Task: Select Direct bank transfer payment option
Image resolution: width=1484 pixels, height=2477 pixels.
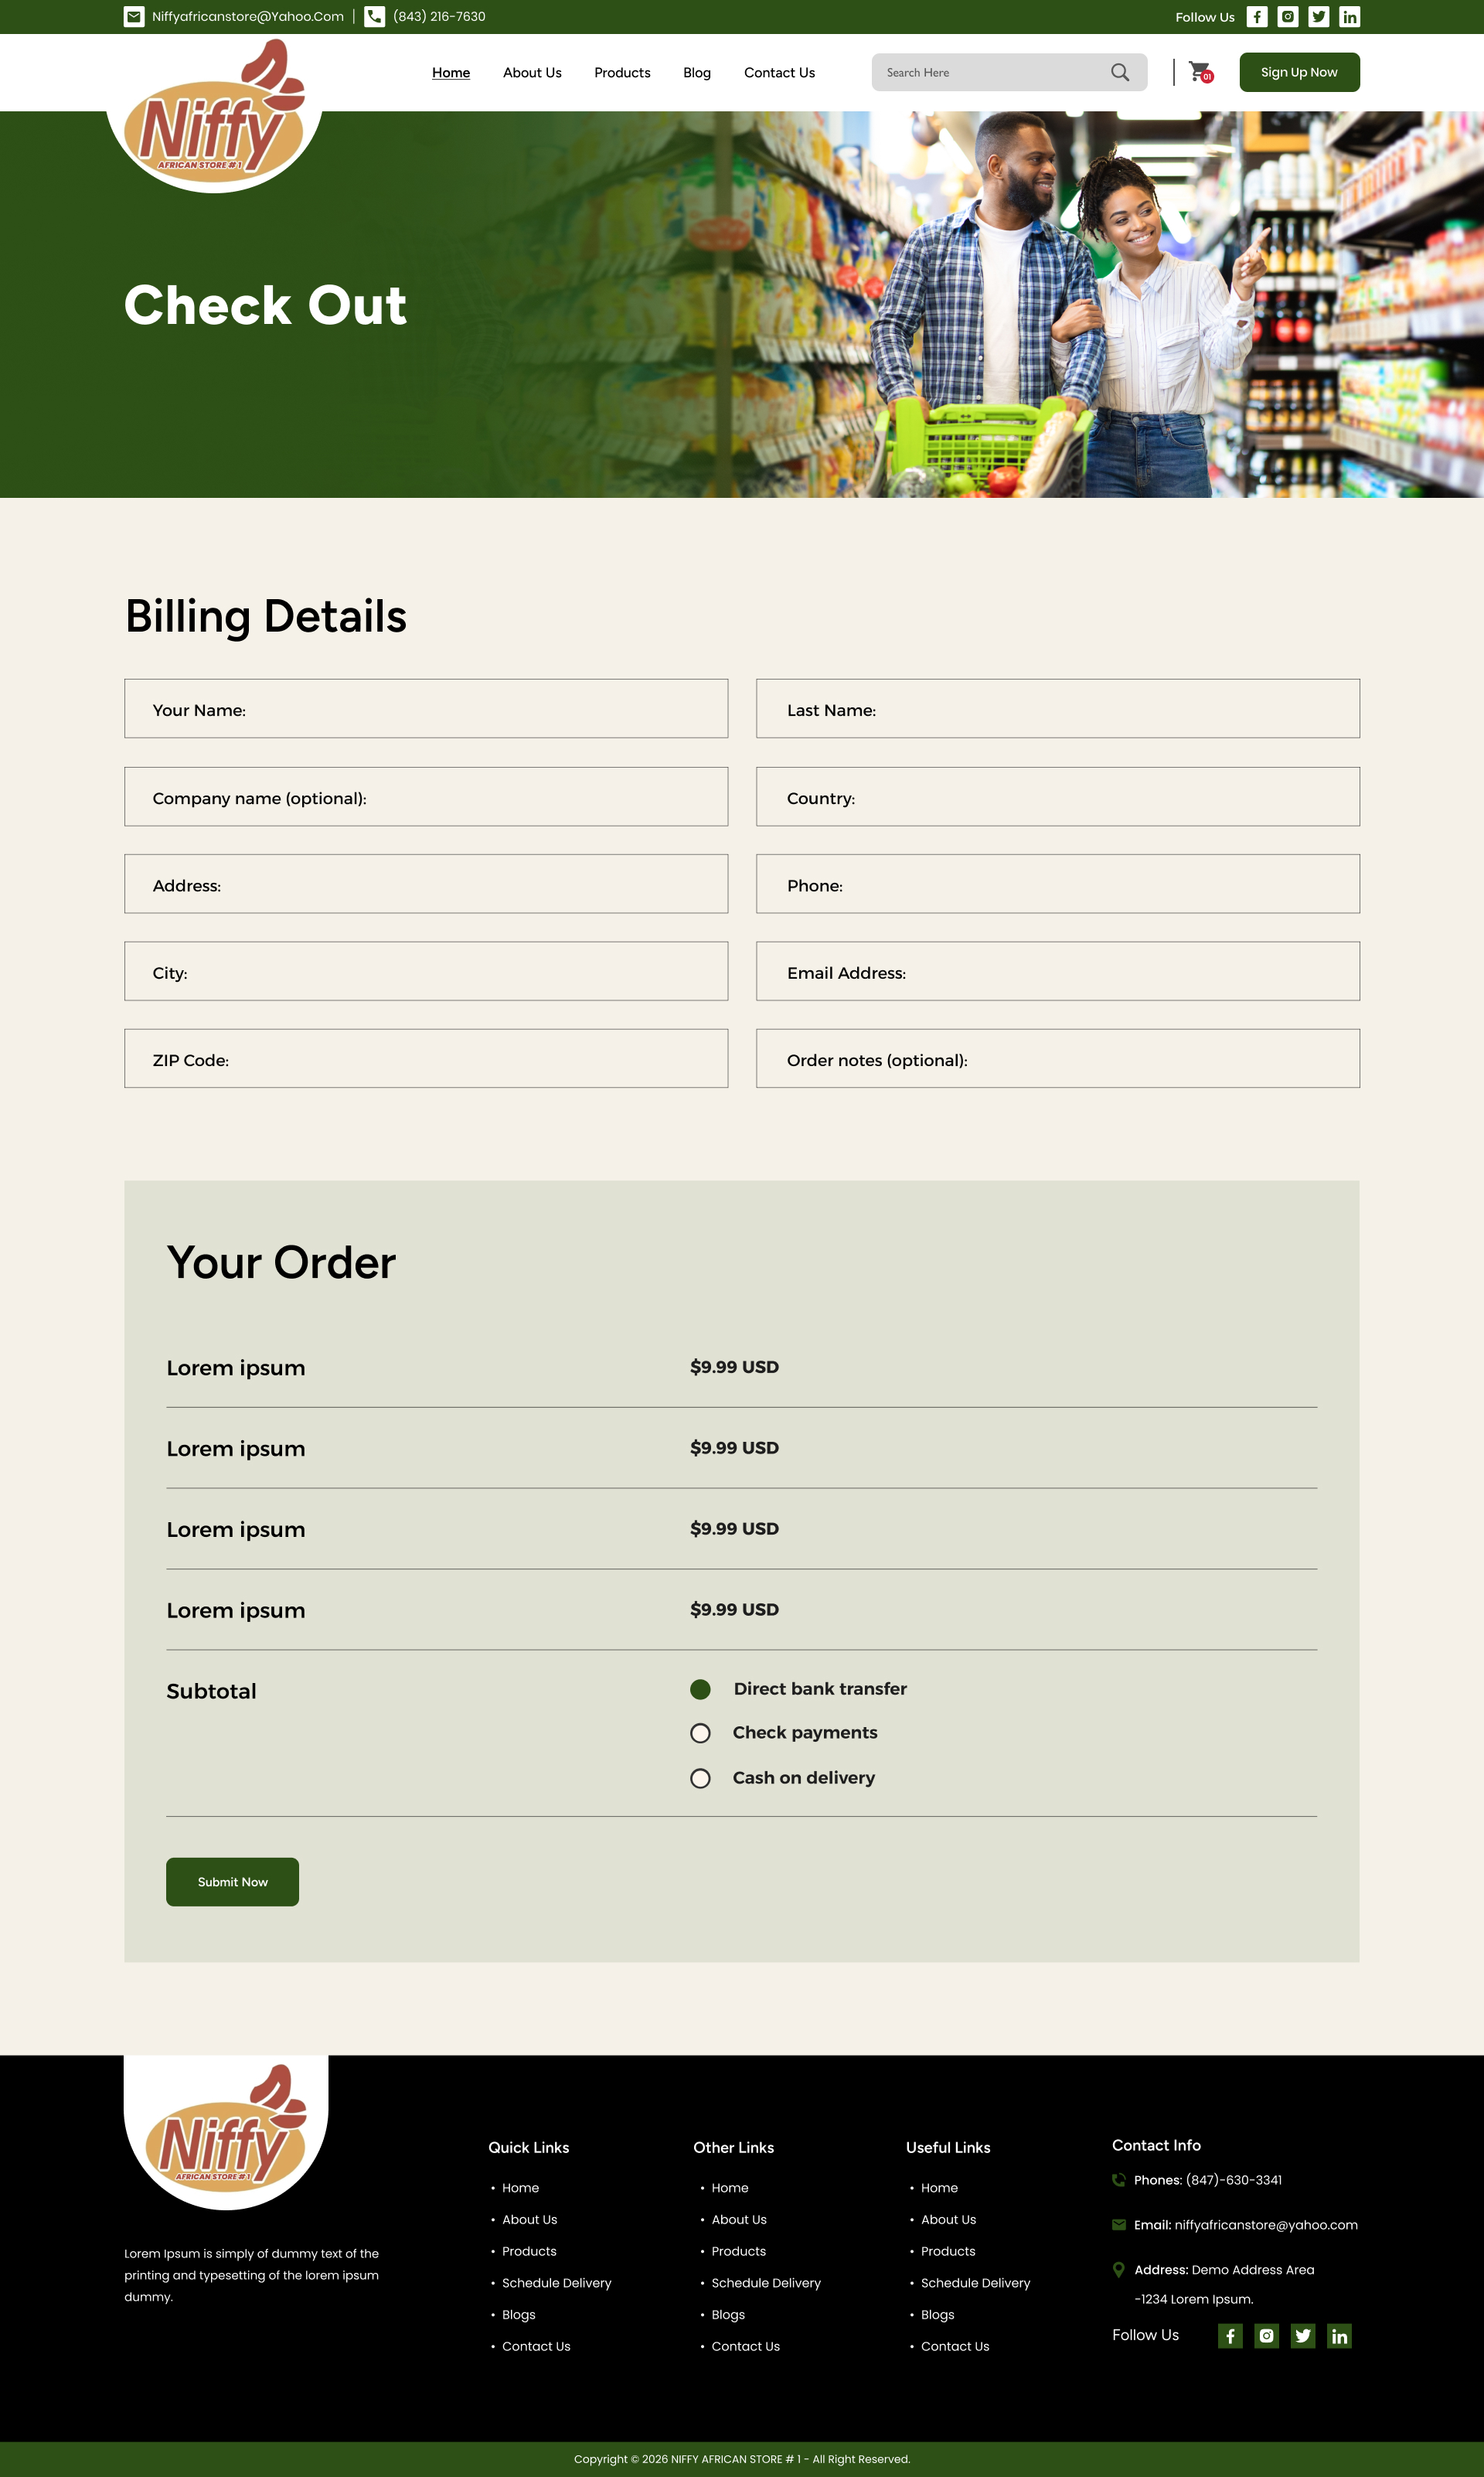Action: (700, 1689)
